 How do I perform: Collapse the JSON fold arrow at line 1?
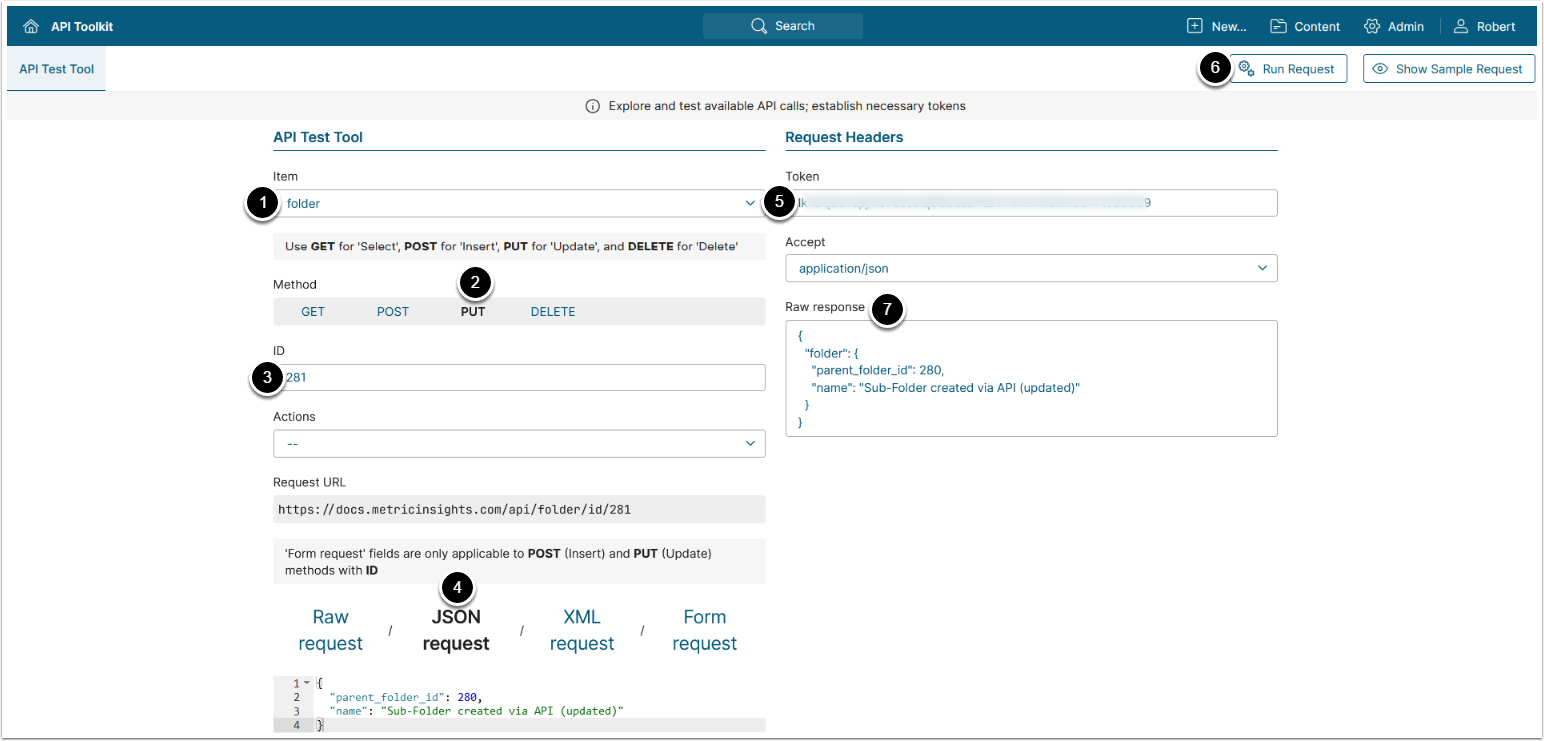305,683
